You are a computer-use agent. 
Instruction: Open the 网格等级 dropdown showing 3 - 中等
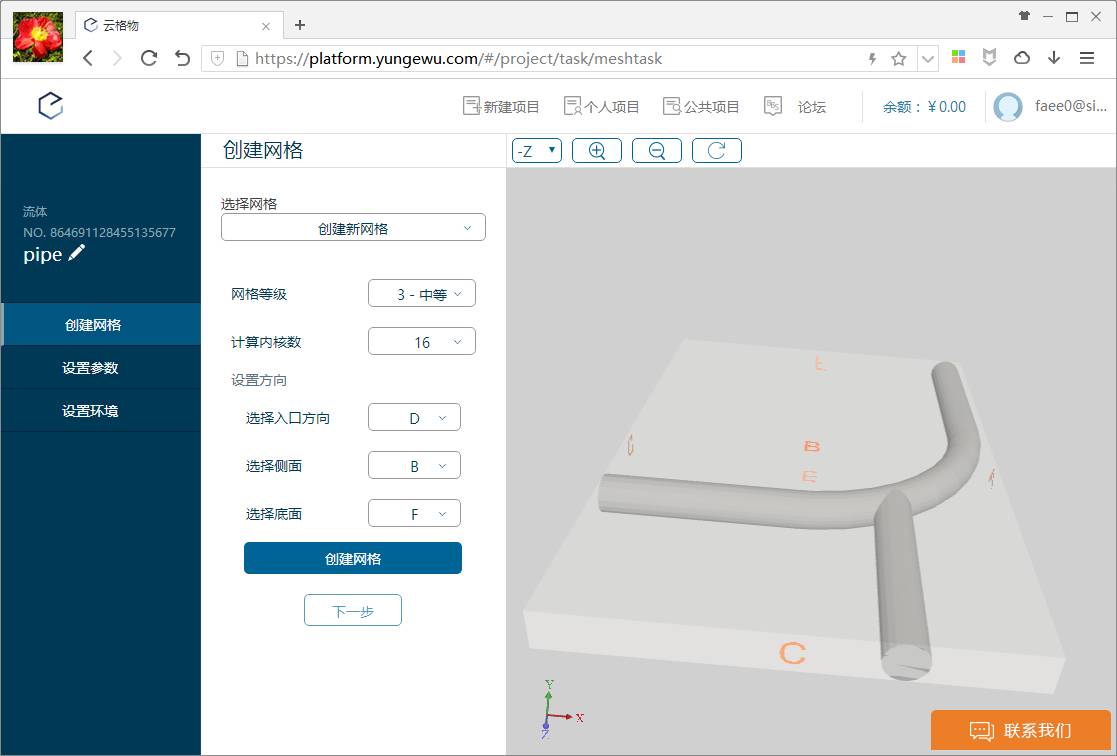point(422,294)
